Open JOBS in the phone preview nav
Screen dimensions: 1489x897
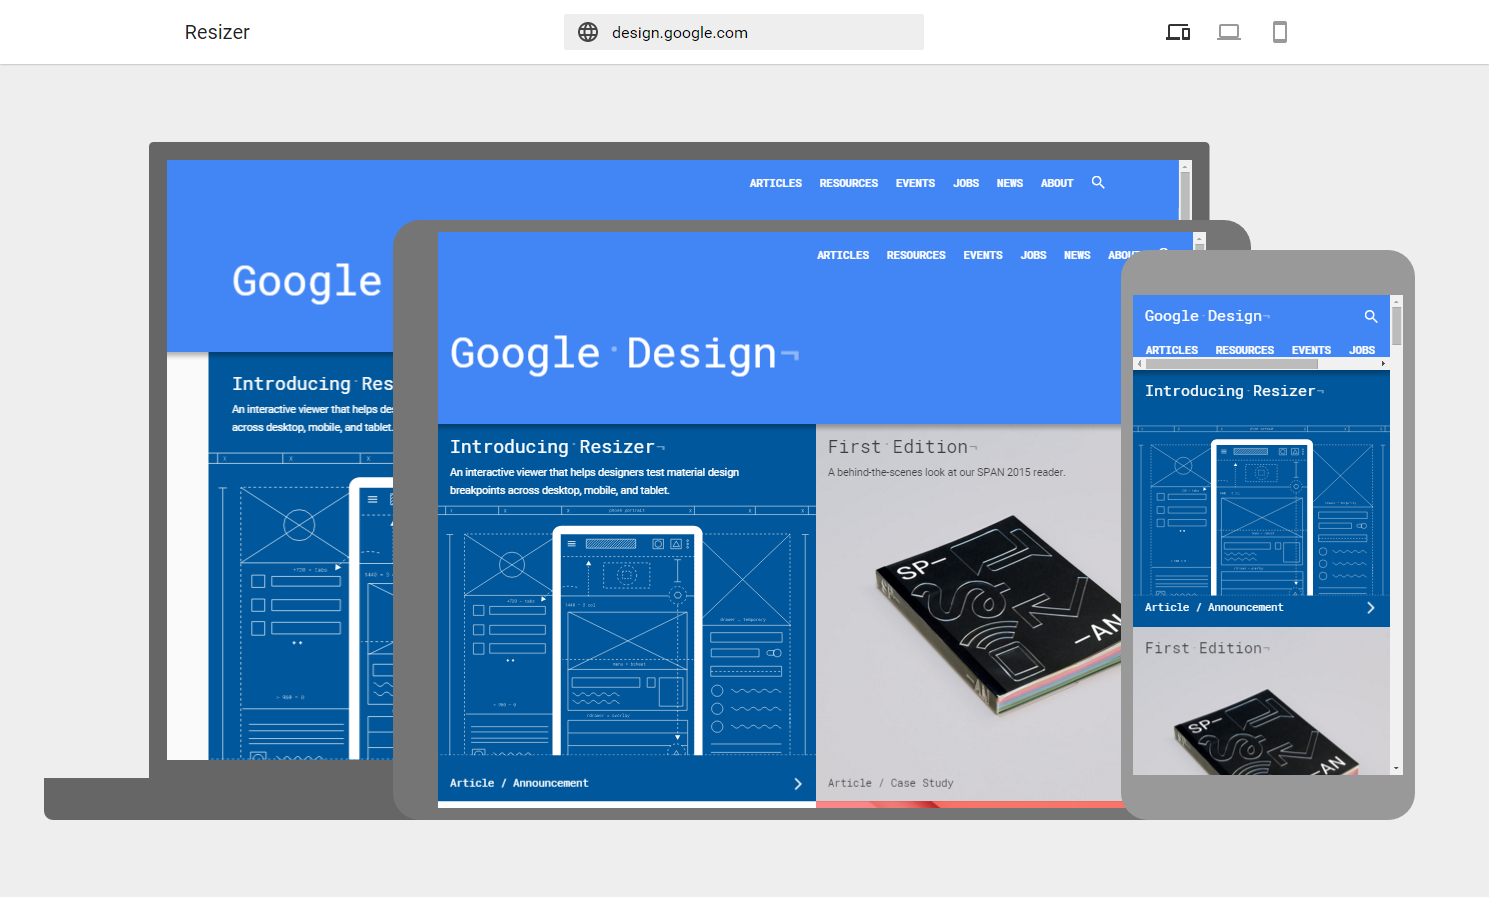1362,350
